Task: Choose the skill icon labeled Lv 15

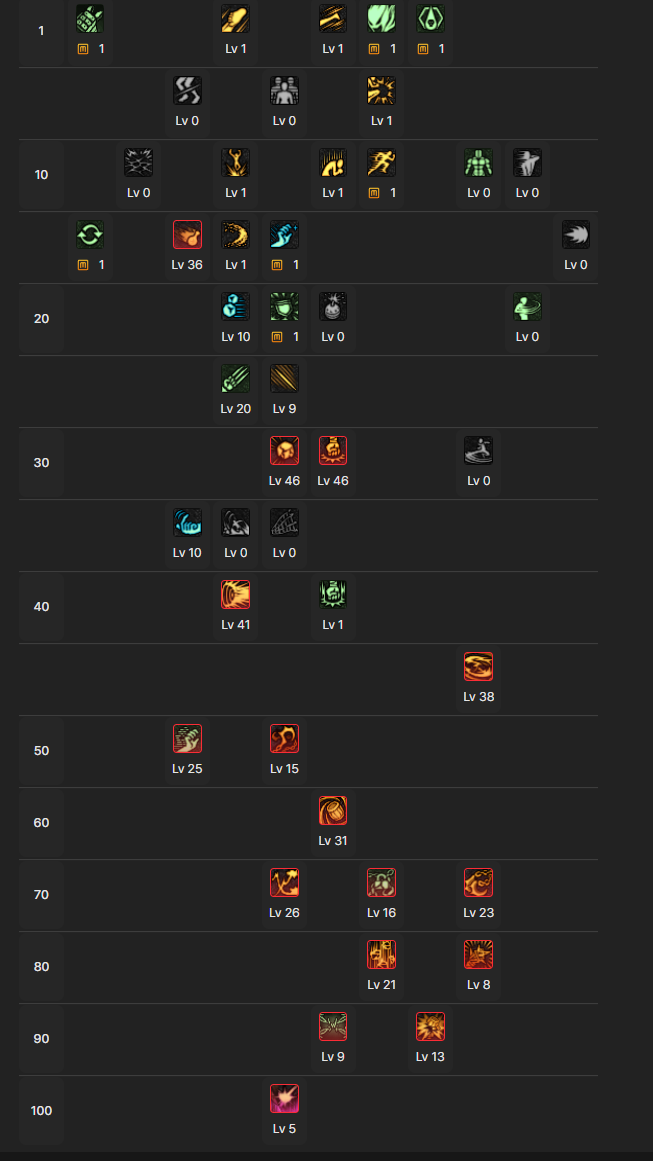Action: point(285,739)
